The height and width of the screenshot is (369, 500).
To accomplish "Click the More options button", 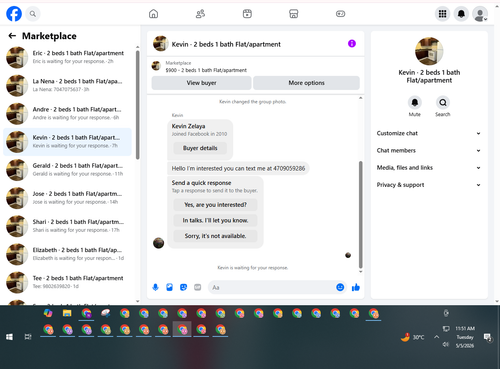I will coord(306,83).
